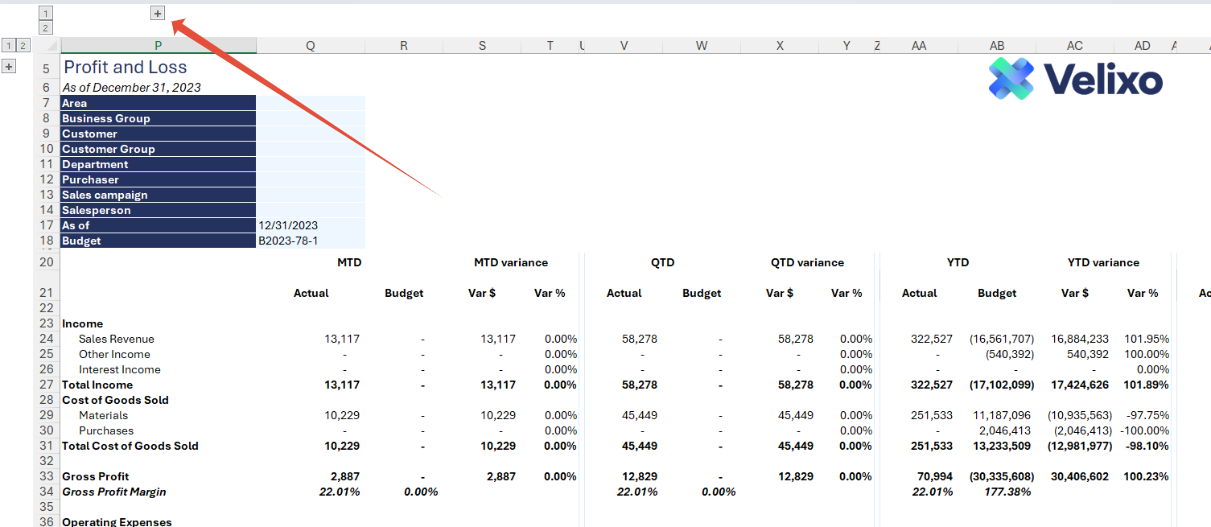Select column V header

tap(624, 45)
